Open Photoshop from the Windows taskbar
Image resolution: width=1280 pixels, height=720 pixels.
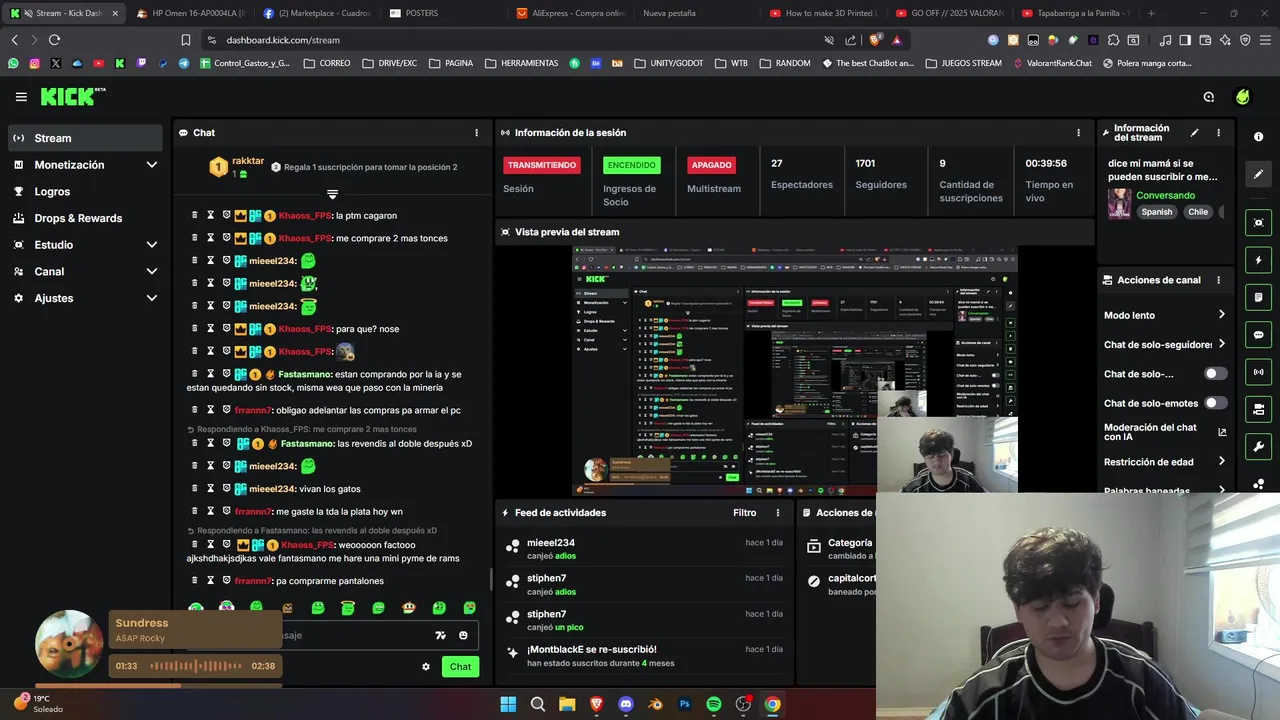pyautogui.click(x=685, y=704)
